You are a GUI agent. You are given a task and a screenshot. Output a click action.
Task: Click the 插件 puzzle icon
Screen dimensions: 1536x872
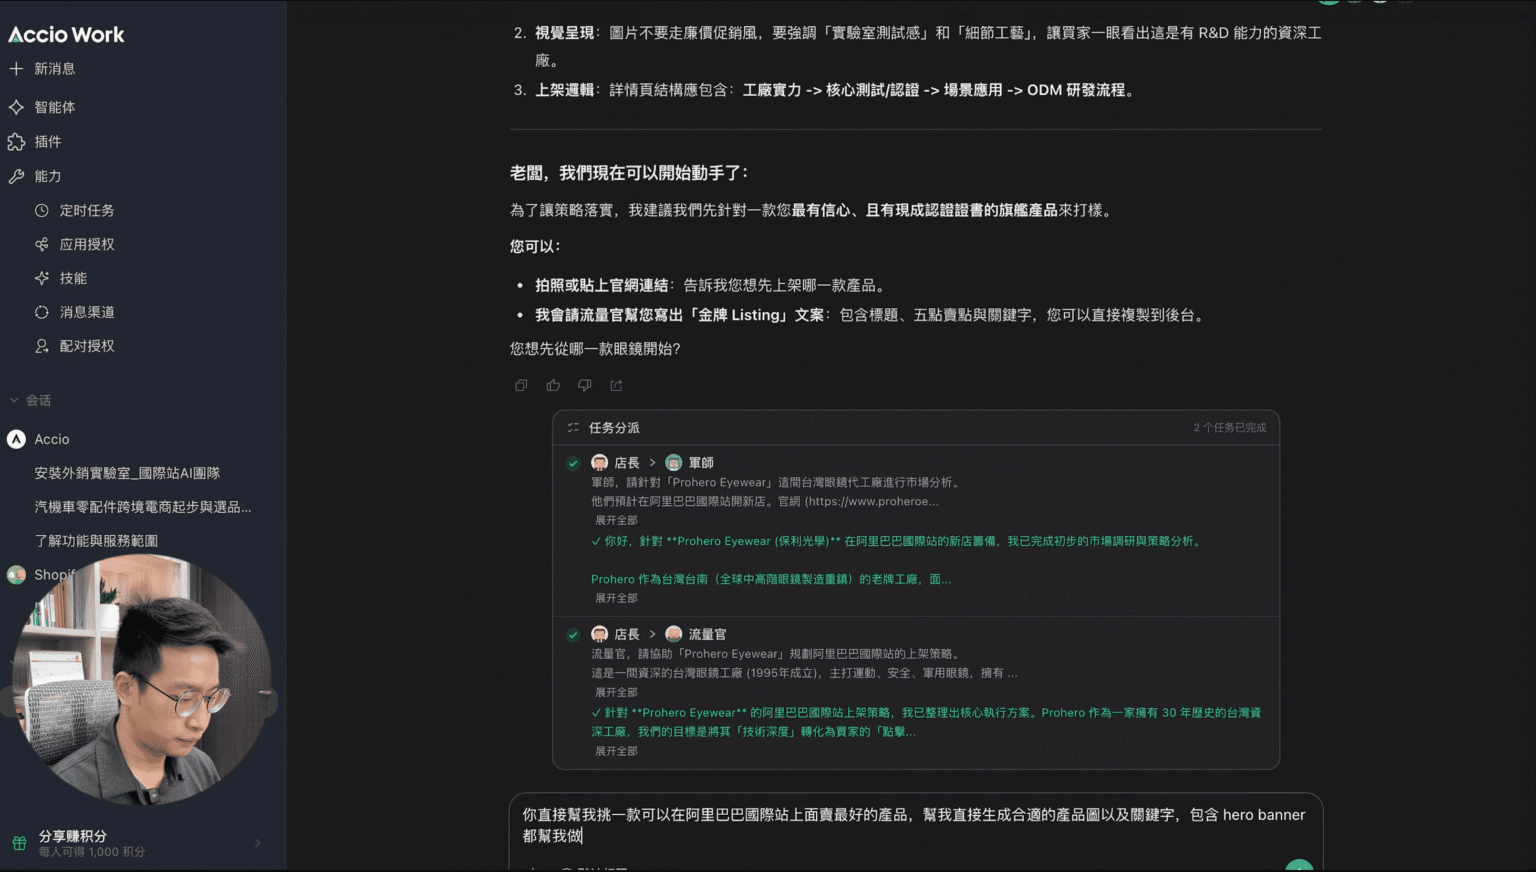16,142
